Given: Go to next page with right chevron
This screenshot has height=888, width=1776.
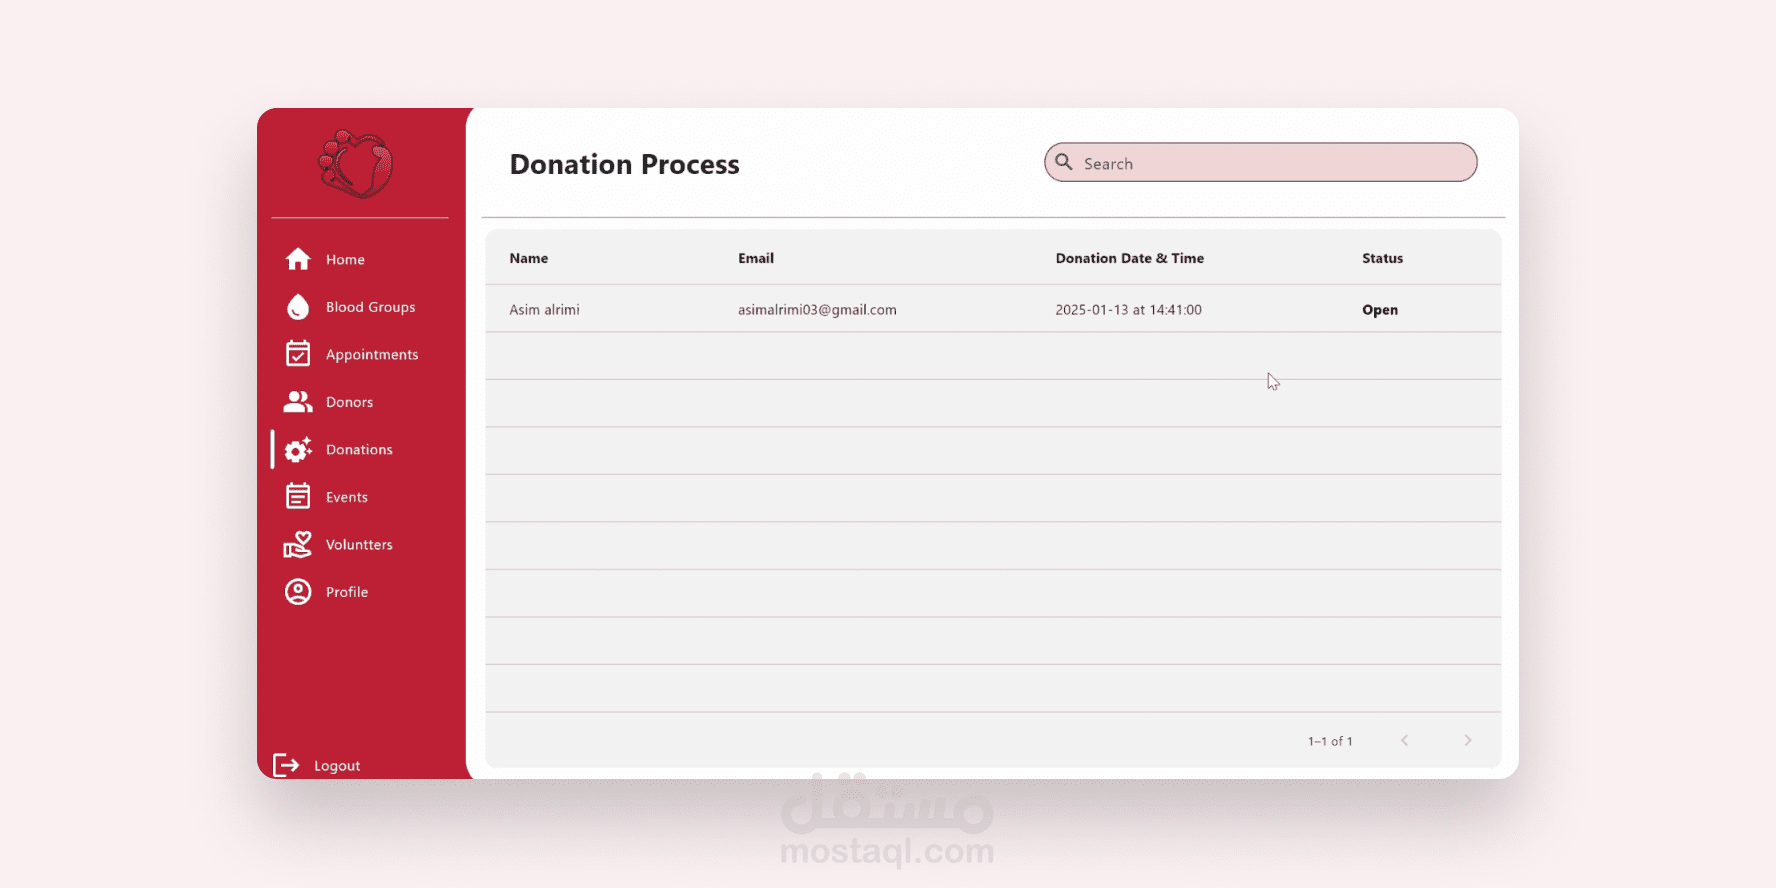Looking at the screenshot, I should 1468,740.
